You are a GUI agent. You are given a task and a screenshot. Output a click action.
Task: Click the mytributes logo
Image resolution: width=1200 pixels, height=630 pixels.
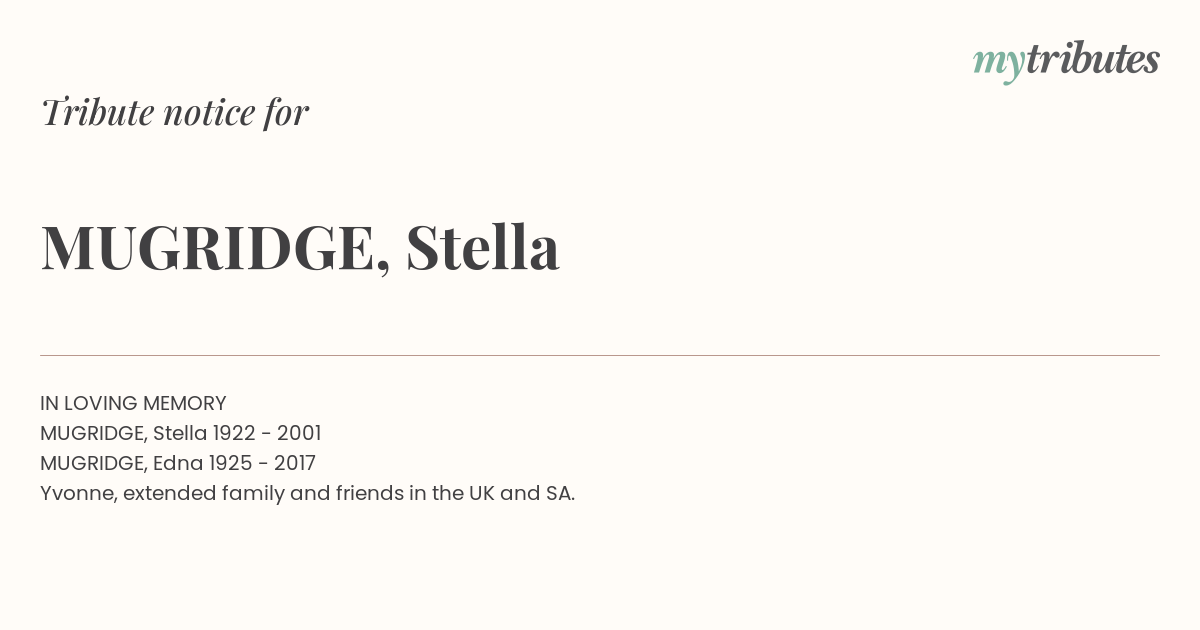click(1066, 61)
